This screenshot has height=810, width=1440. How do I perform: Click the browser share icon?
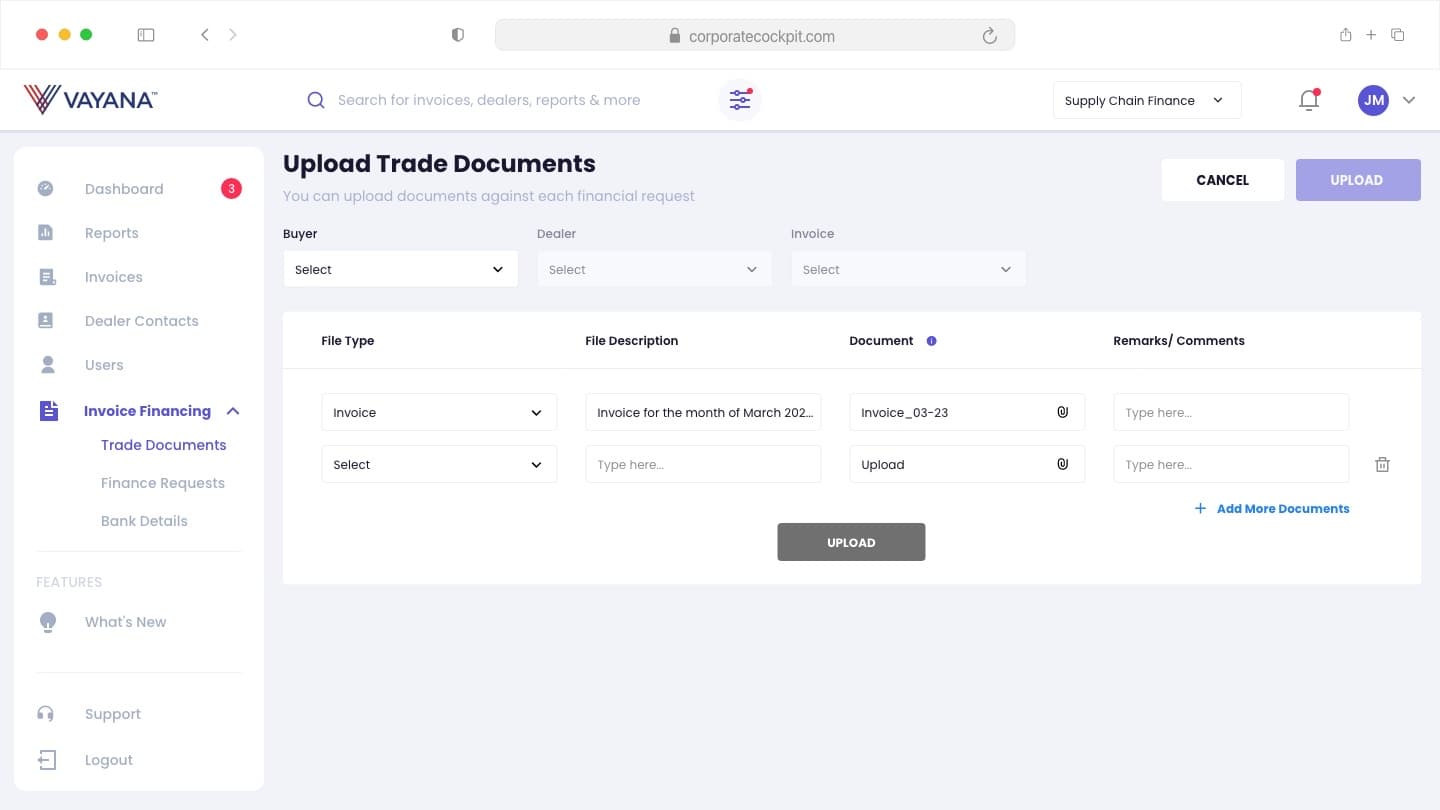click(x=1346, y=35)
